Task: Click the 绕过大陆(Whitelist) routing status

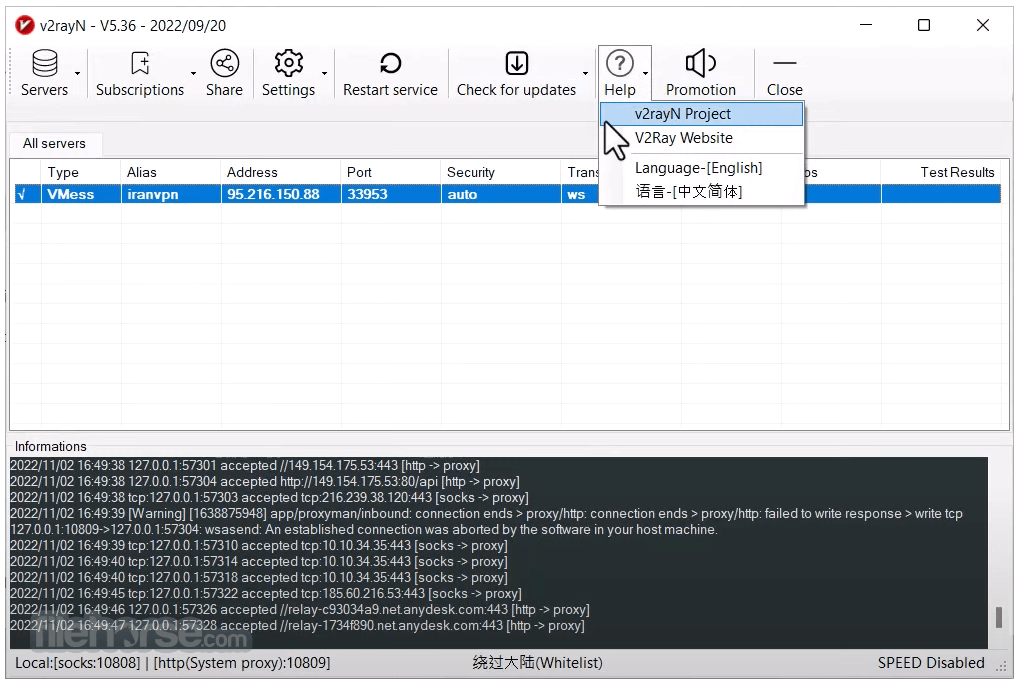Action: tap(537, 663)
